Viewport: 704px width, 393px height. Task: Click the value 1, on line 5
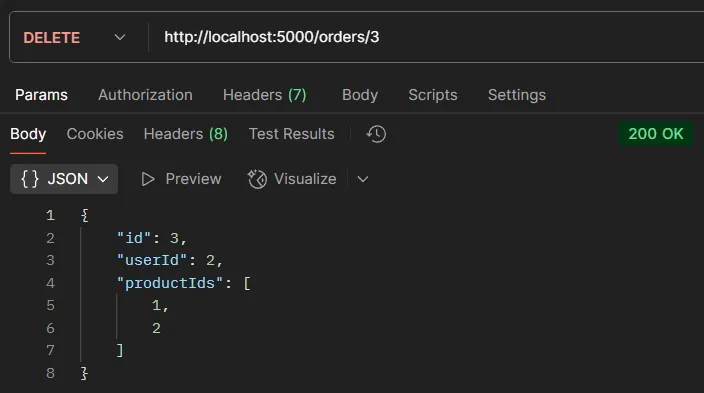(x=160, y=305)
